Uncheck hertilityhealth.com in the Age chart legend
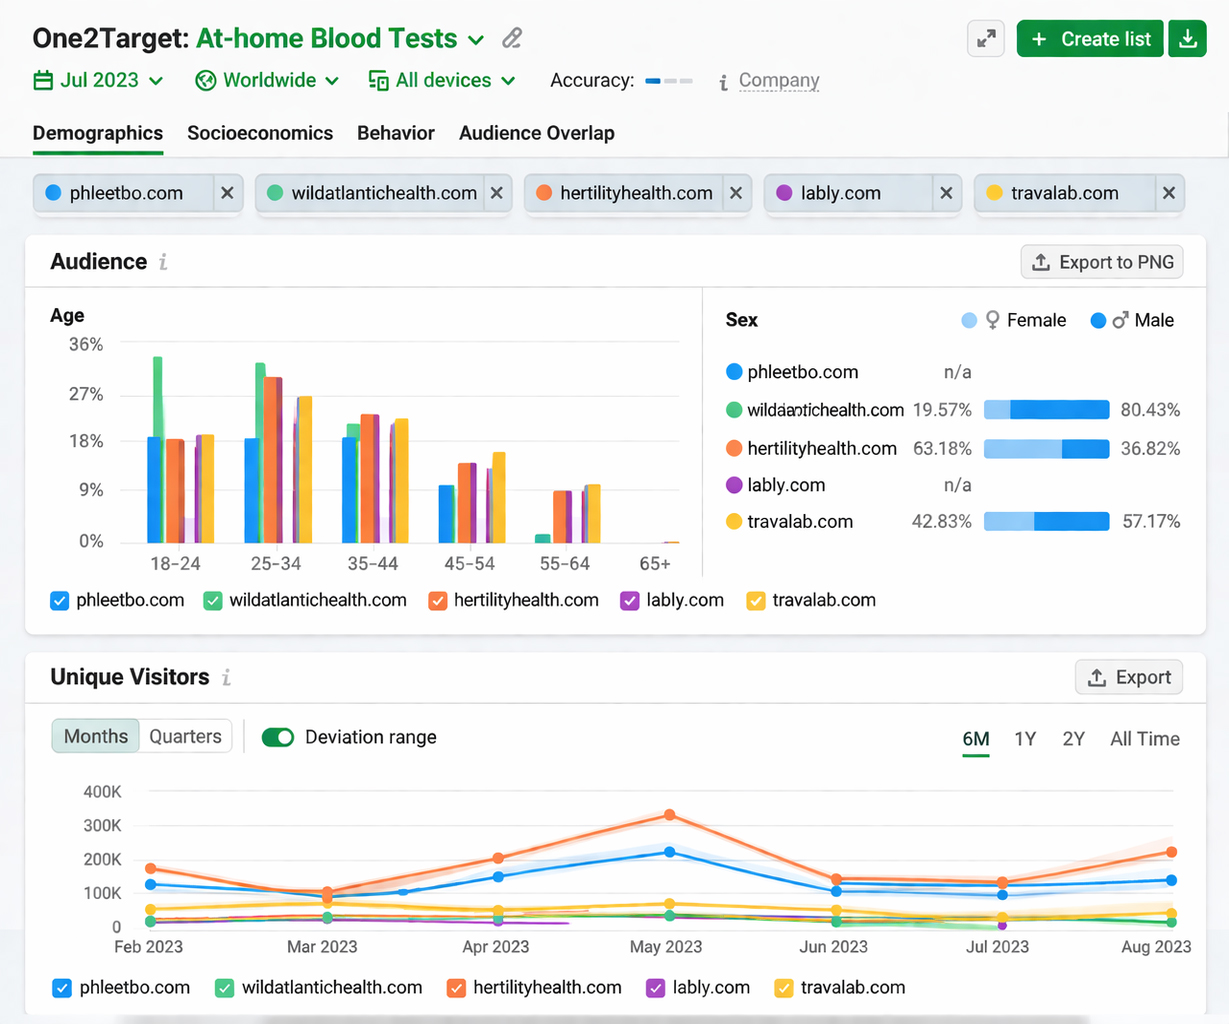The height and width of the screenshot is (1024, 1229). click(437, 601)
